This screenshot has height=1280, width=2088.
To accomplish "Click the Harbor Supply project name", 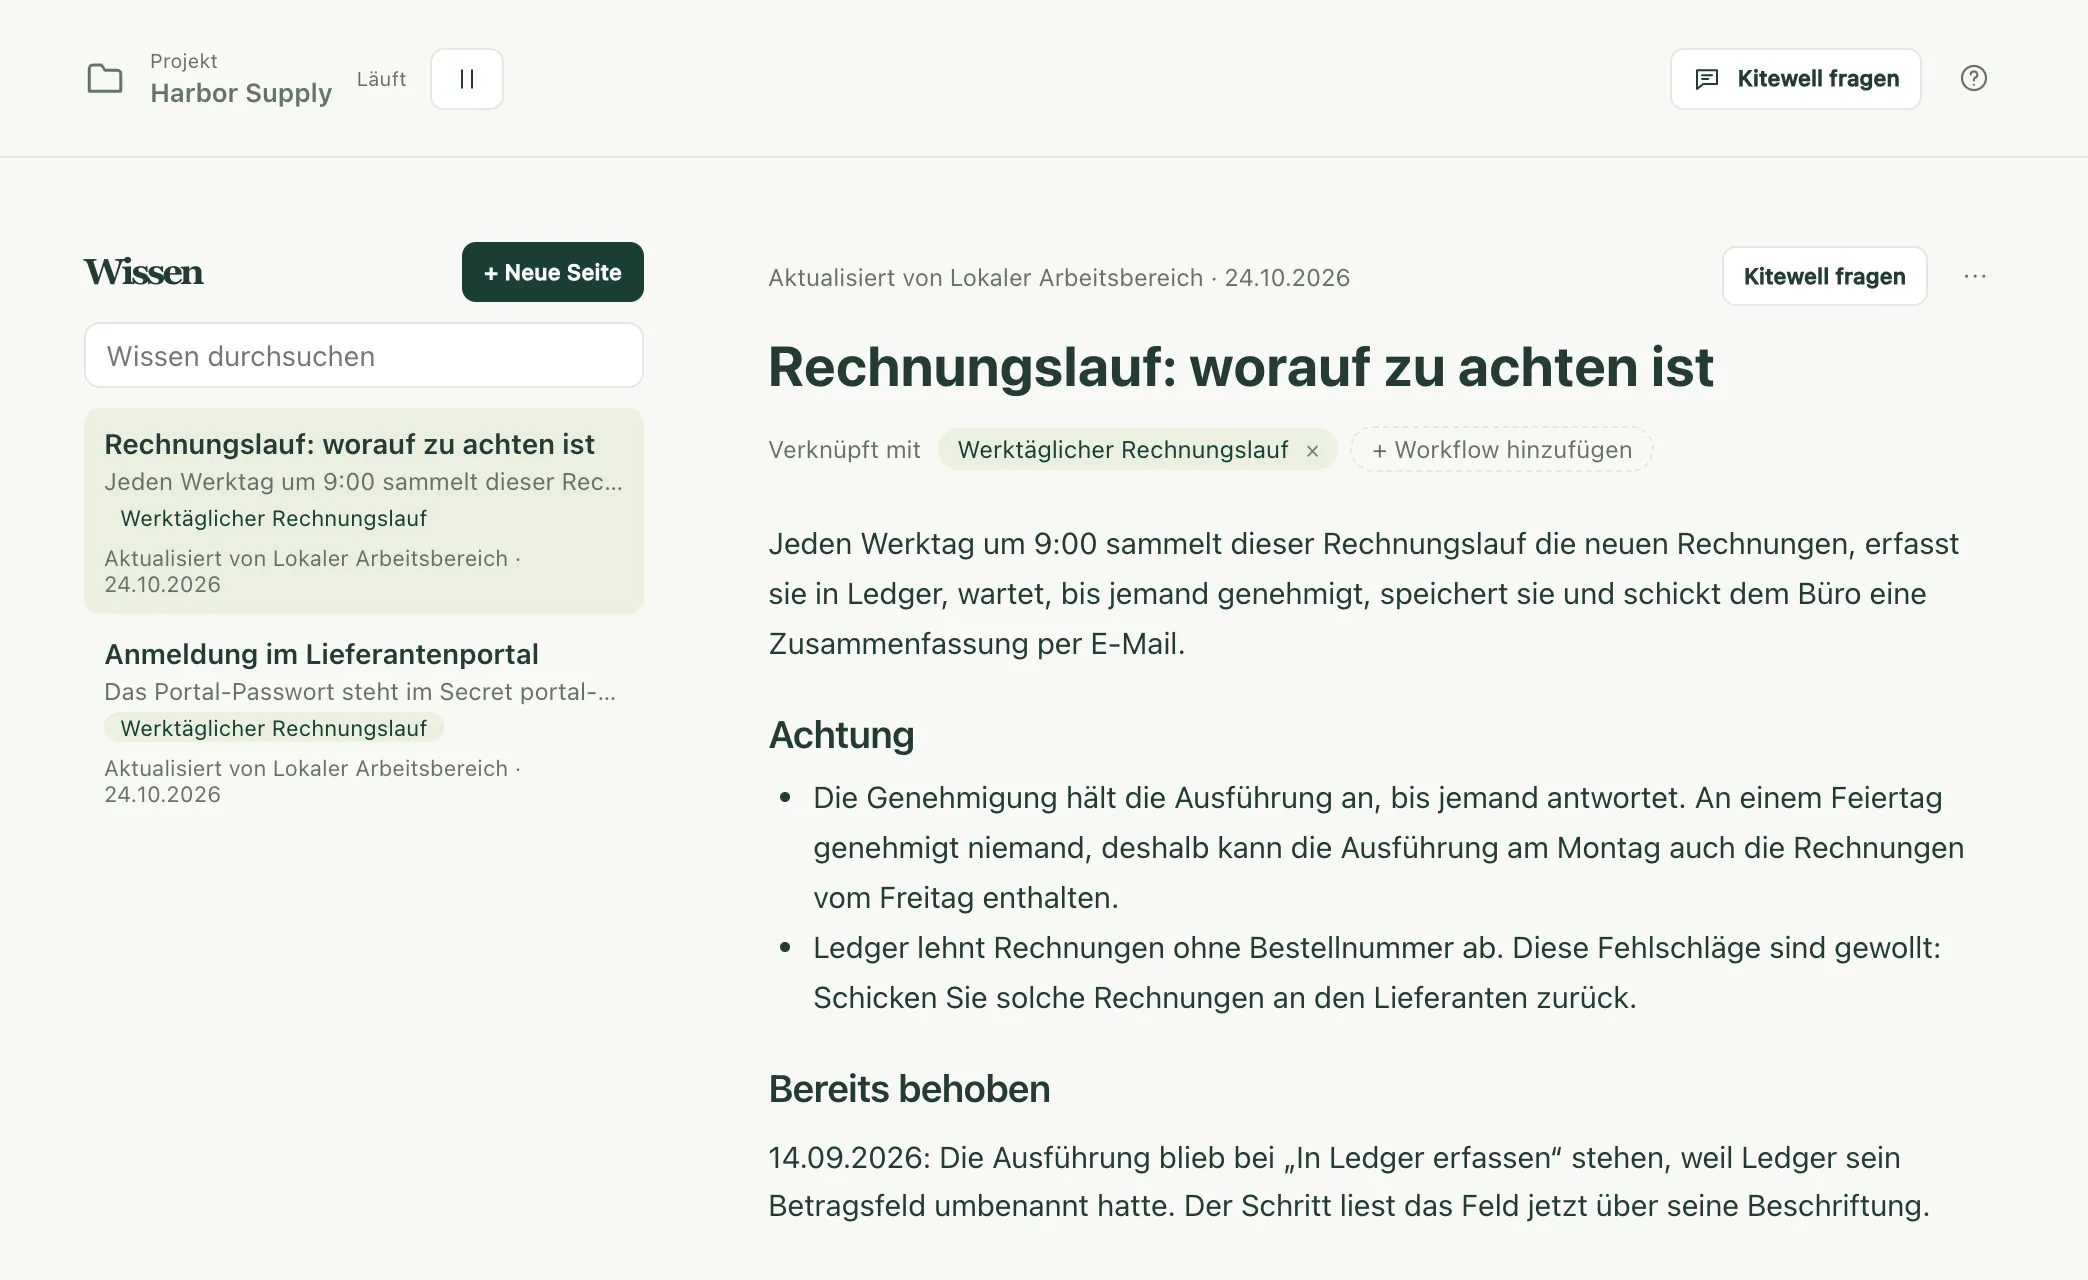I will 241,93.
